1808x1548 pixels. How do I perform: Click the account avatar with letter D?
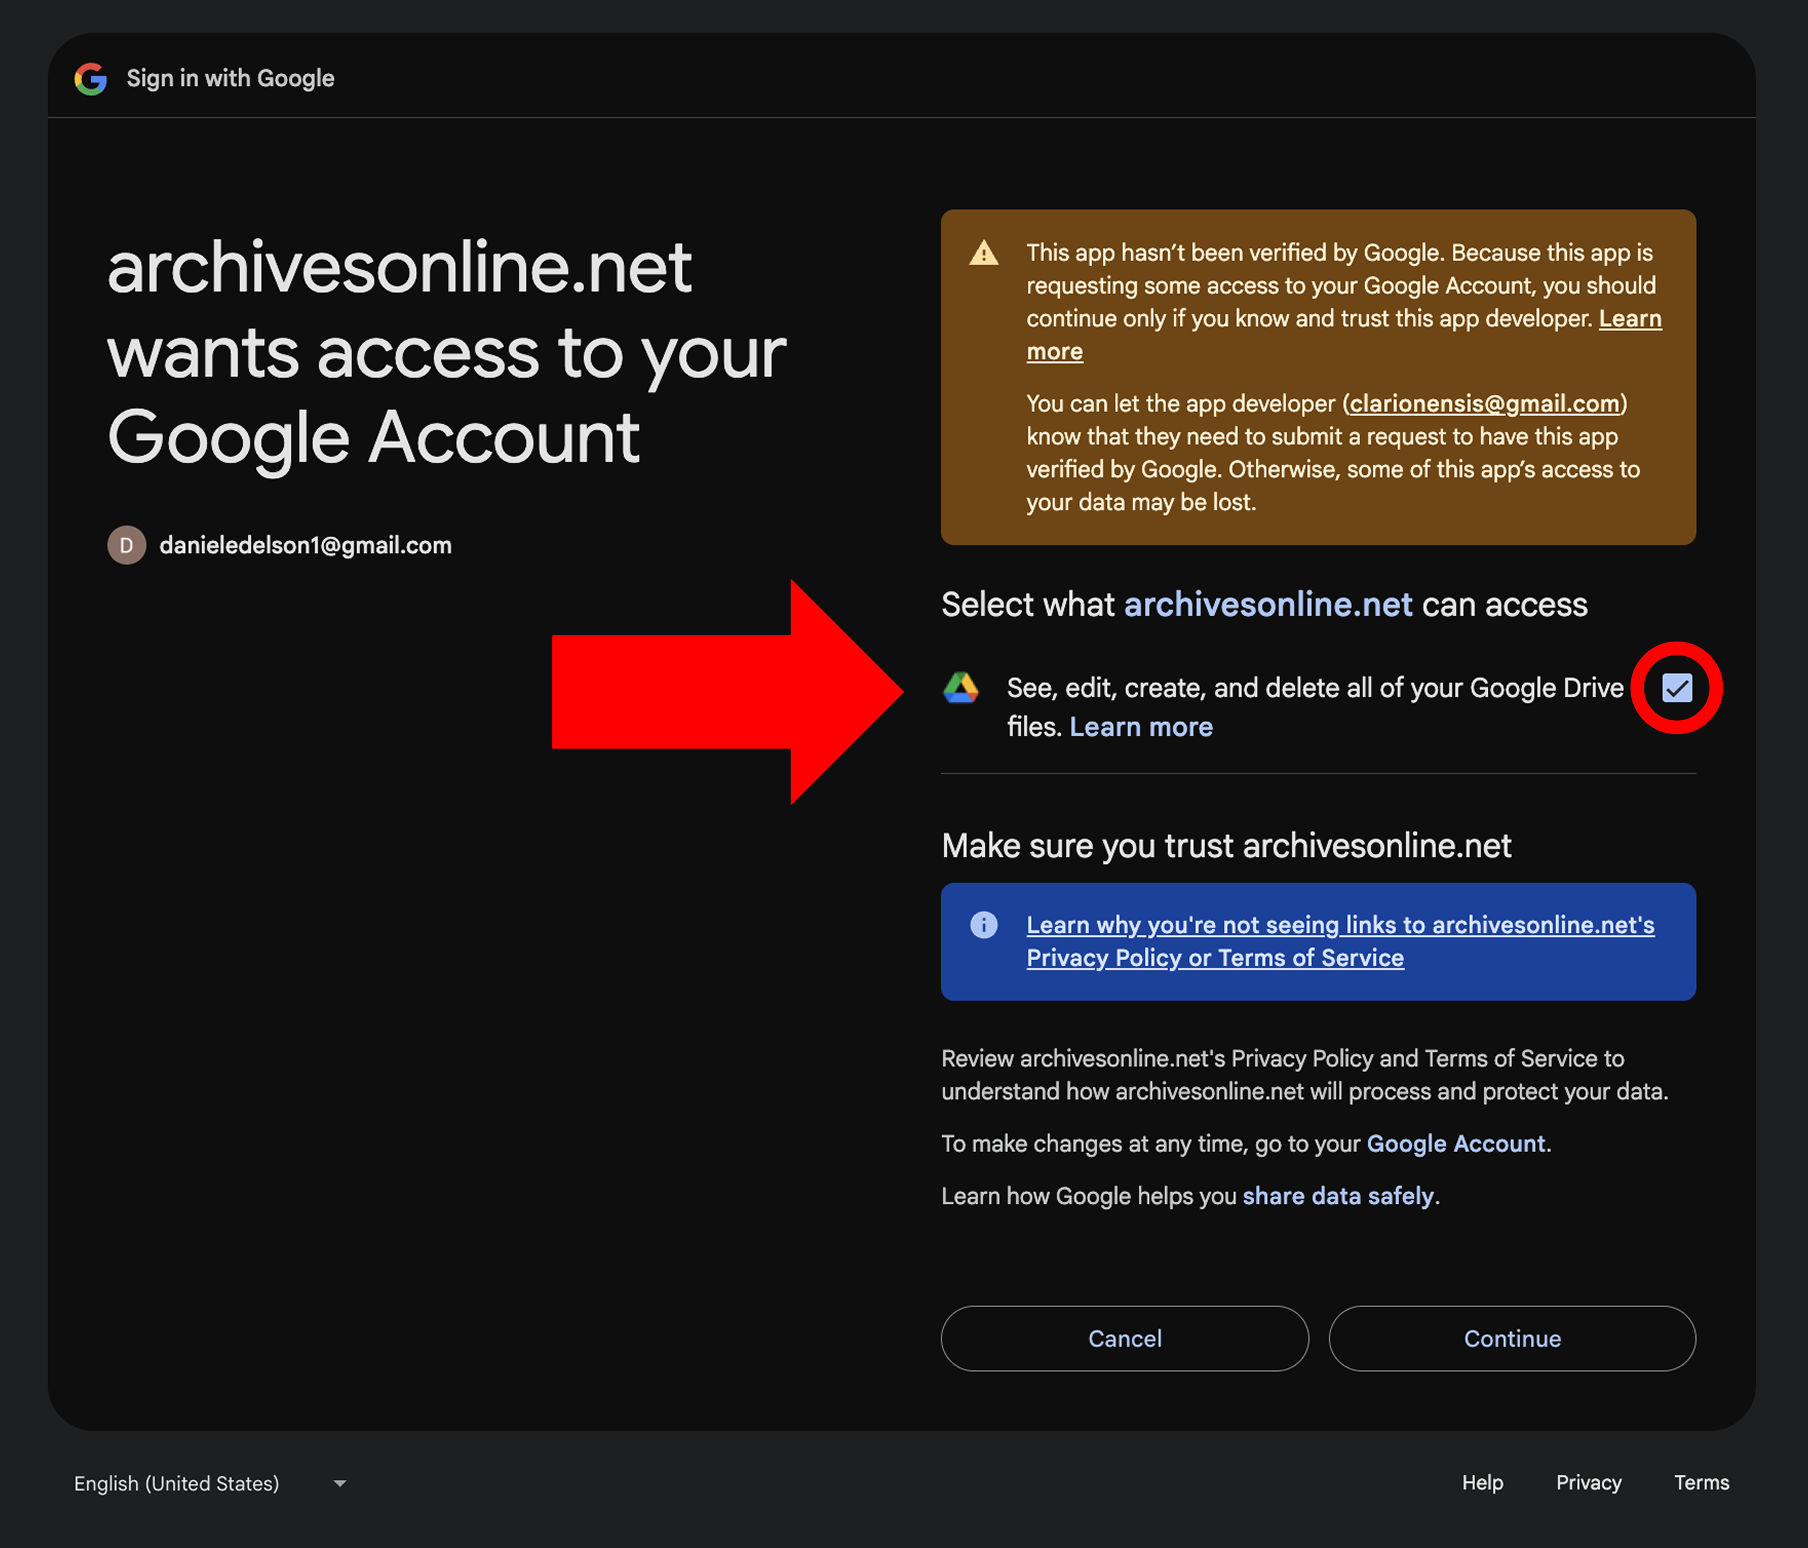127,545
